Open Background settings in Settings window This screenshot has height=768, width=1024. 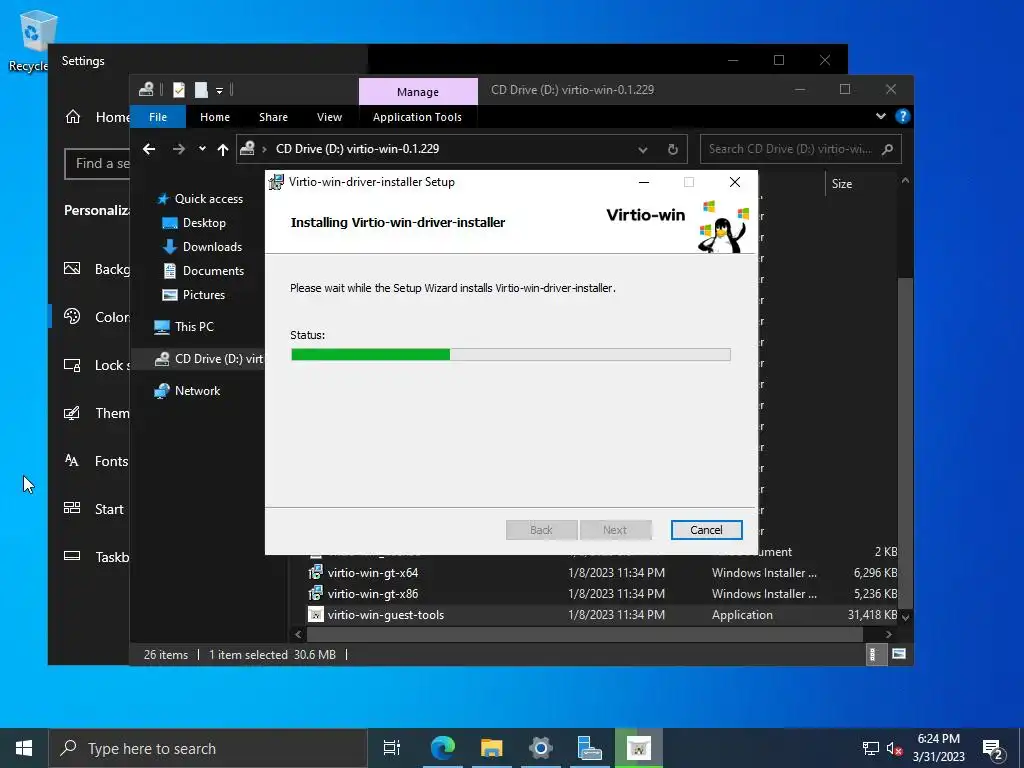coord(97,269)
